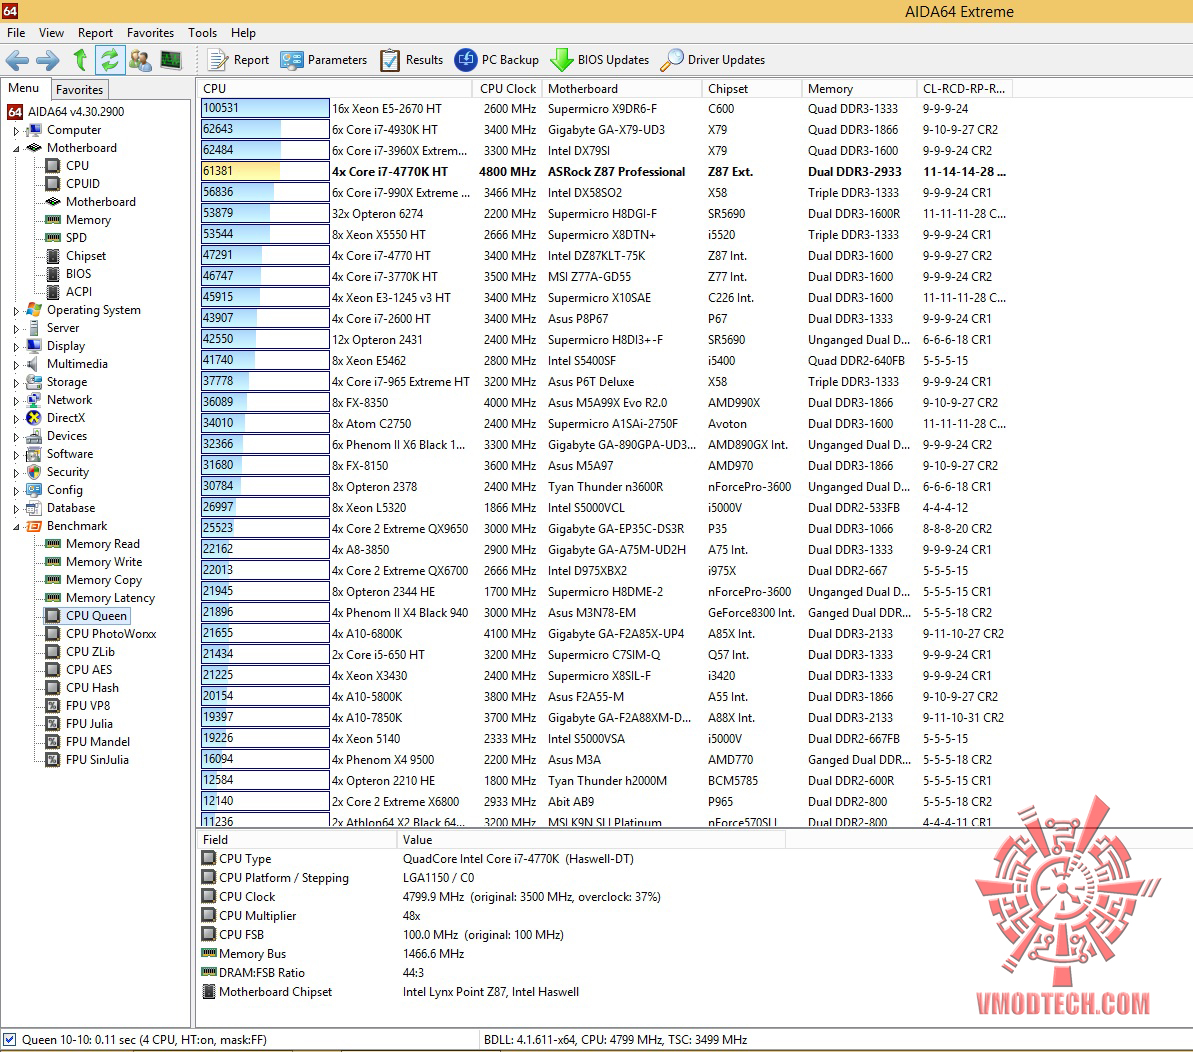Select the 8x FX-8350 result row

(605, 402)
